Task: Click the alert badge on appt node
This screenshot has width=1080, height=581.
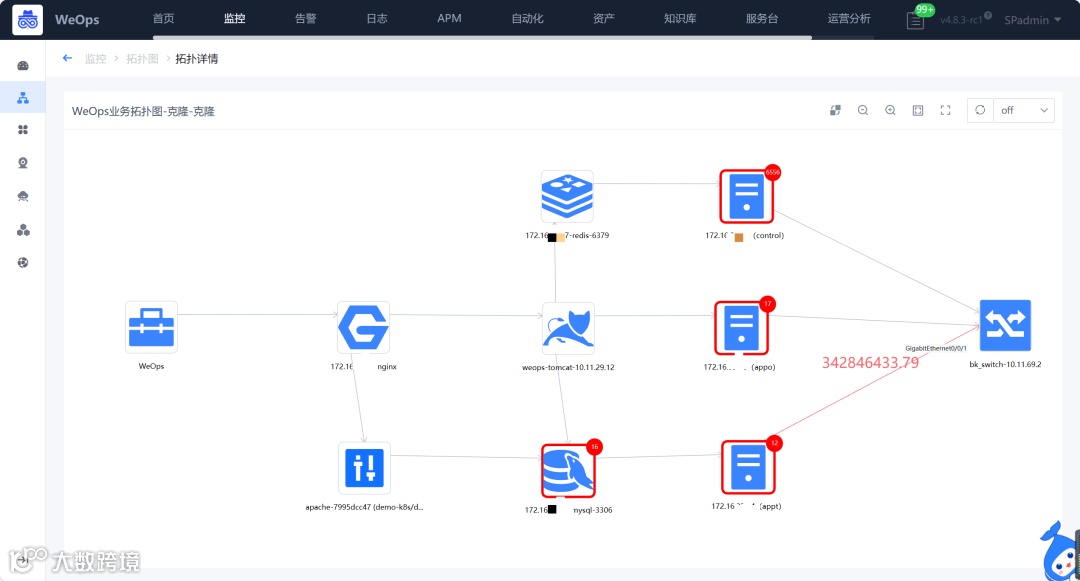Action: [774, 443]
